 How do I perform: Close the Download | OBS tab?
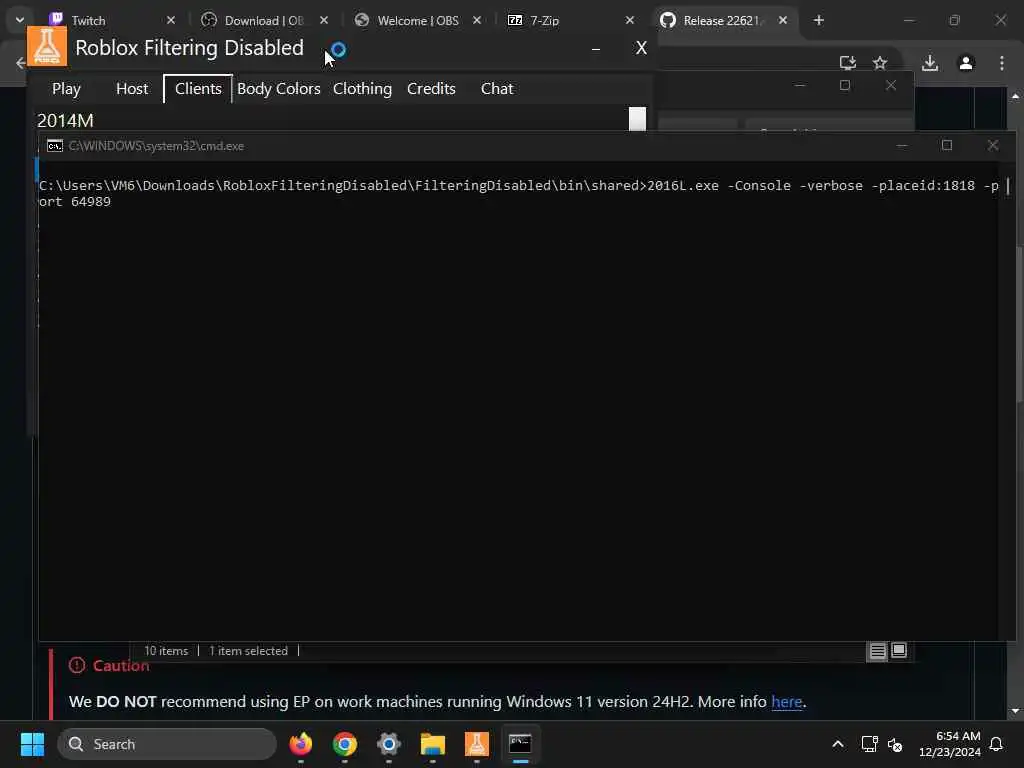[324, 20]
